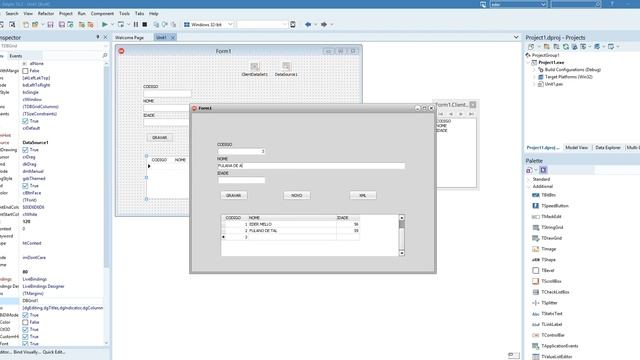Toggle the True checkbox for the CustomHint property
640x360 pixels.
tap(25, 337)
